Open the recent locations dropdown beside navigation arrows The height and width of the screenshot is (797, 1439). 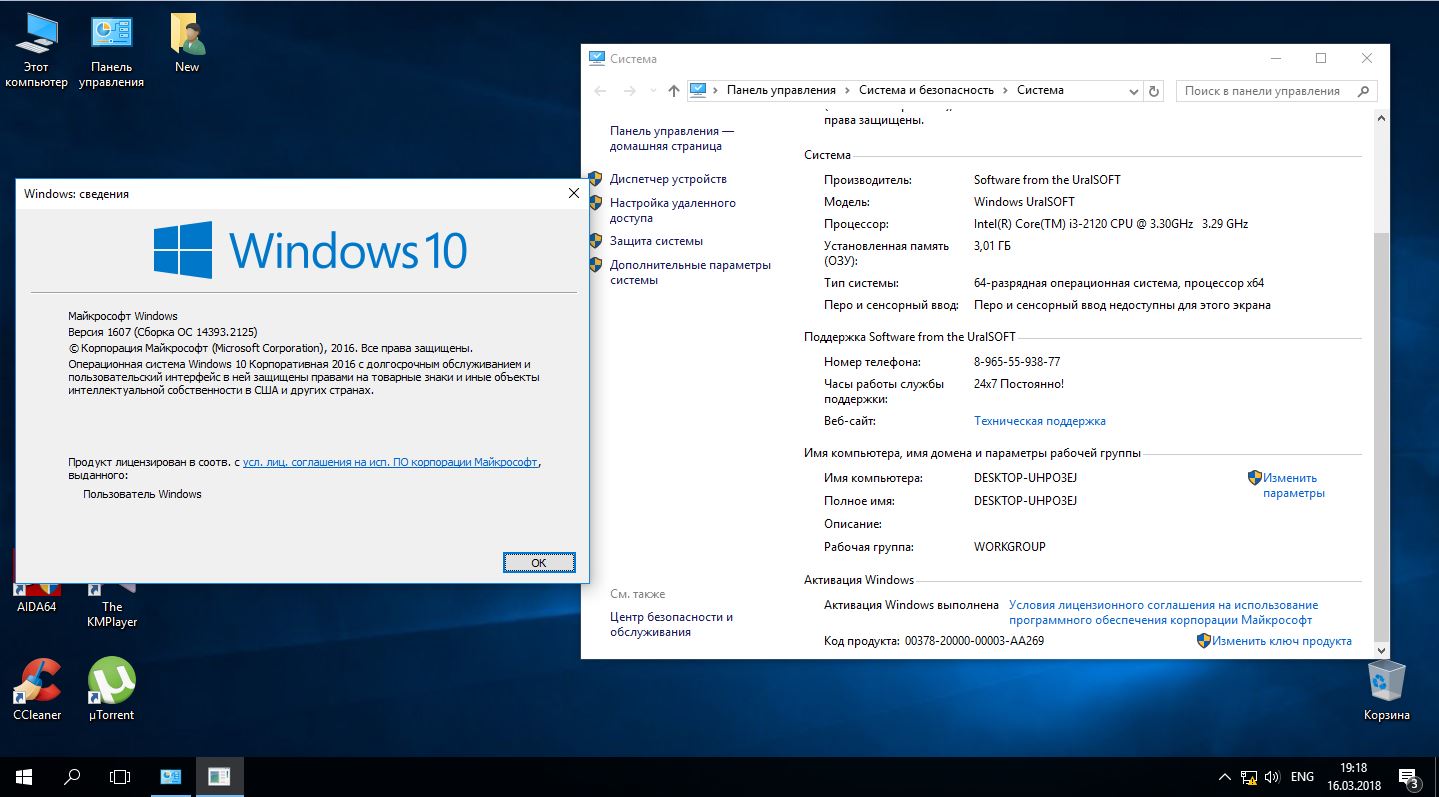[x=653, y=91]
